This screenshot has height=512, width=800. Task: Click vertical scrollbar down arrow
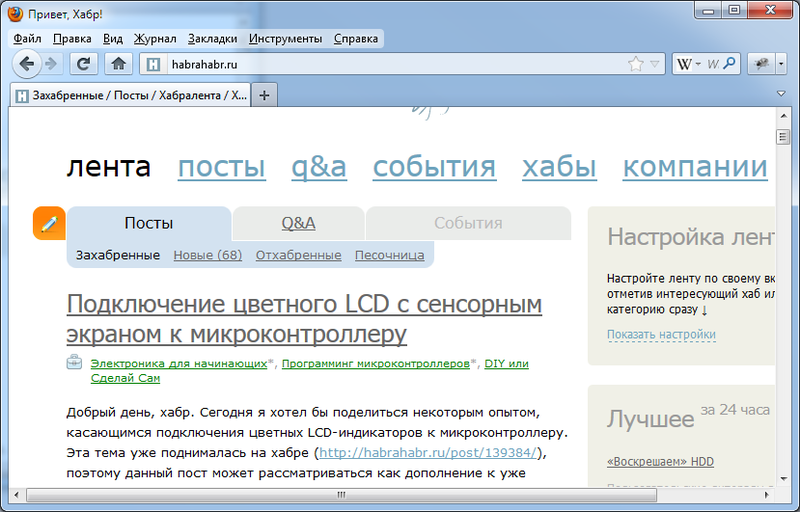783,479
